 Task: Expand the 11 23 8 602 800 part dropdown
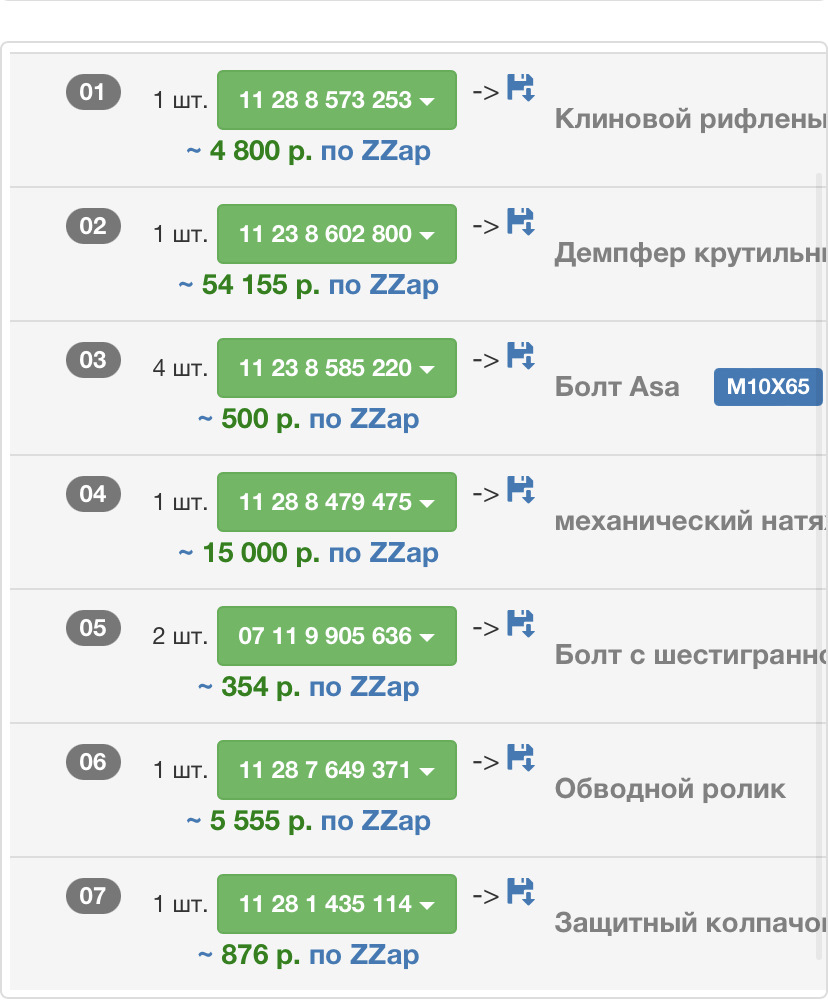coord(337,234)
